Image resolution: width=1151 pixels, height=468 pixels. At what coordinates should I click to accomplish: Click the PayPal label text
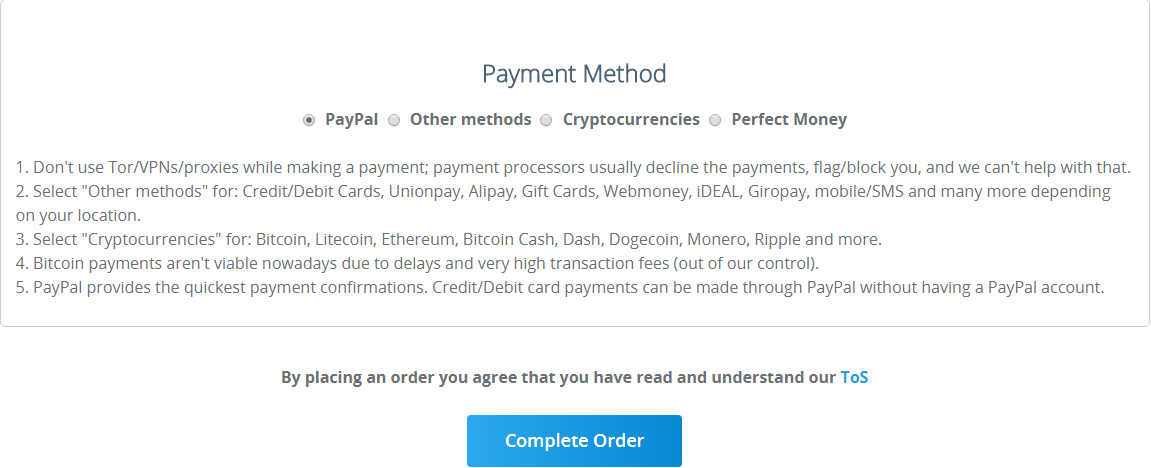point(352,120)
